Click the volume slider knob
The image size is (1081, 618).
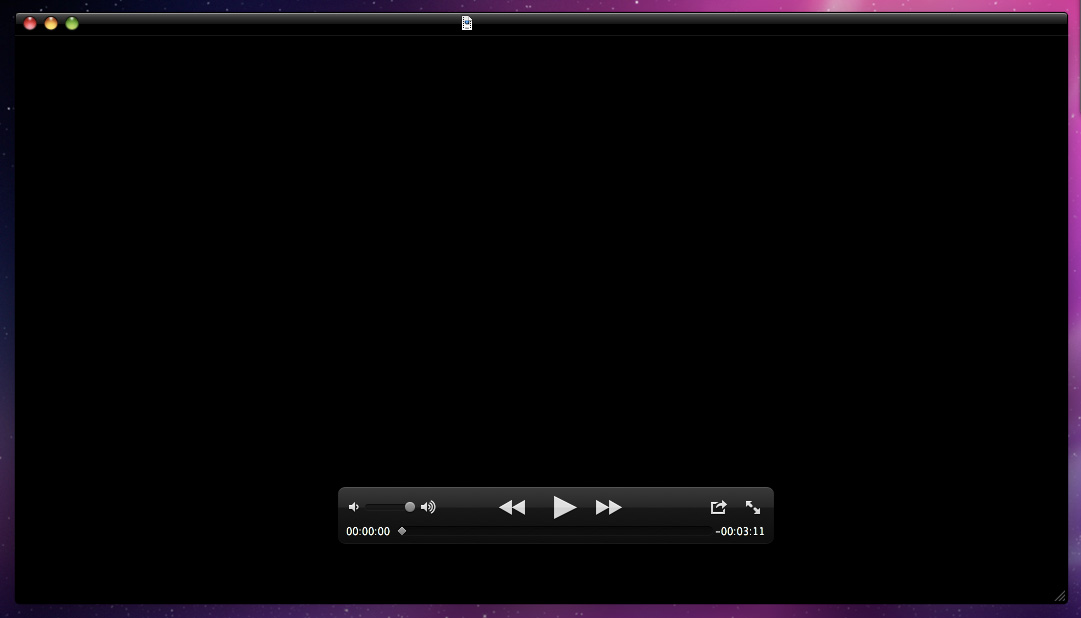pos(410,507)
